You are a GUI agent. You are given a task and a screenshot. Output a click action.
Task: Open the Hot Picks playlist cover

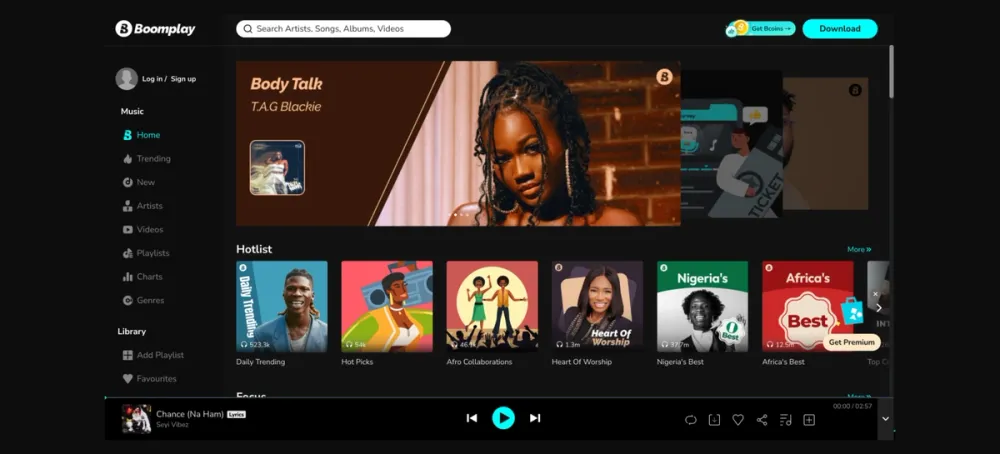pos(387,306)
